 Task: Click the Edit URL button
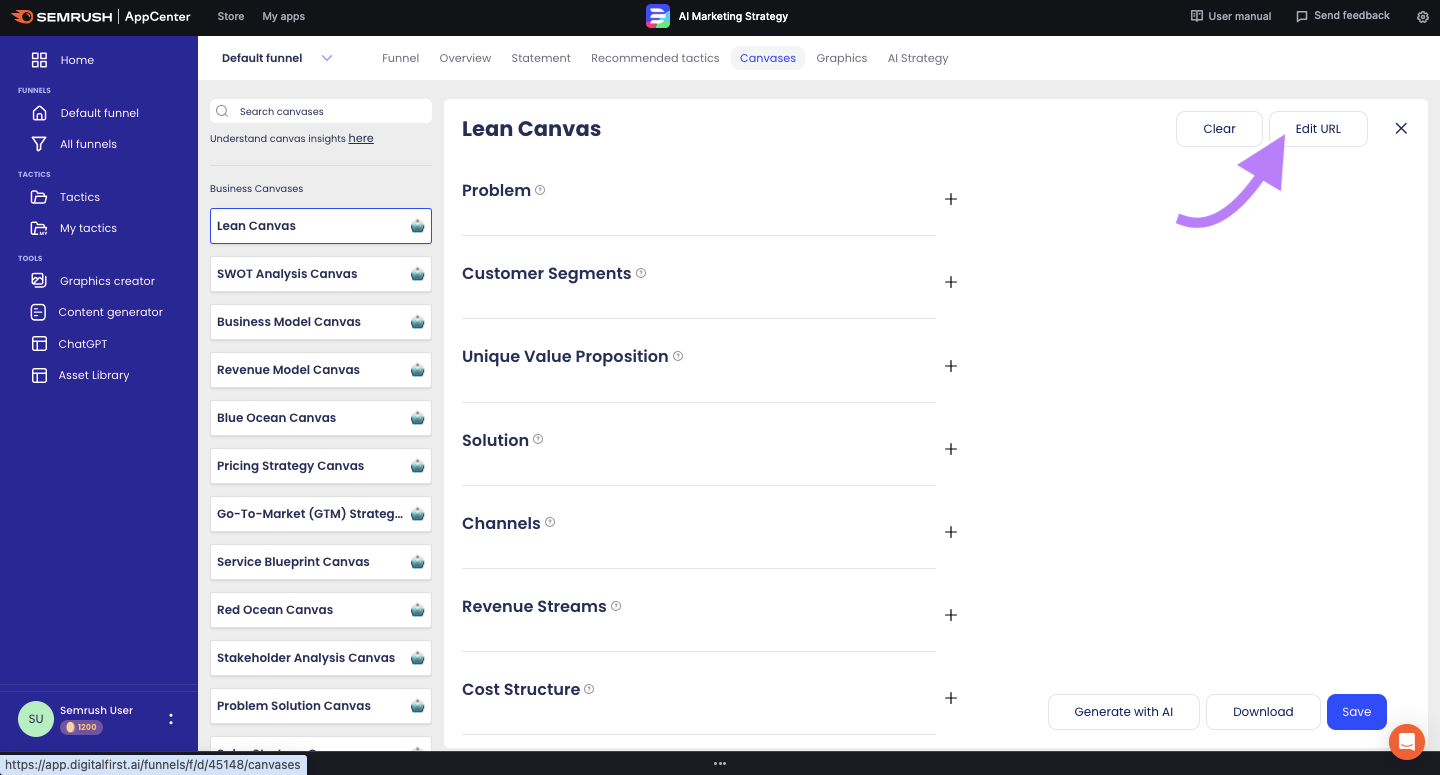(x=1317, y=129)
